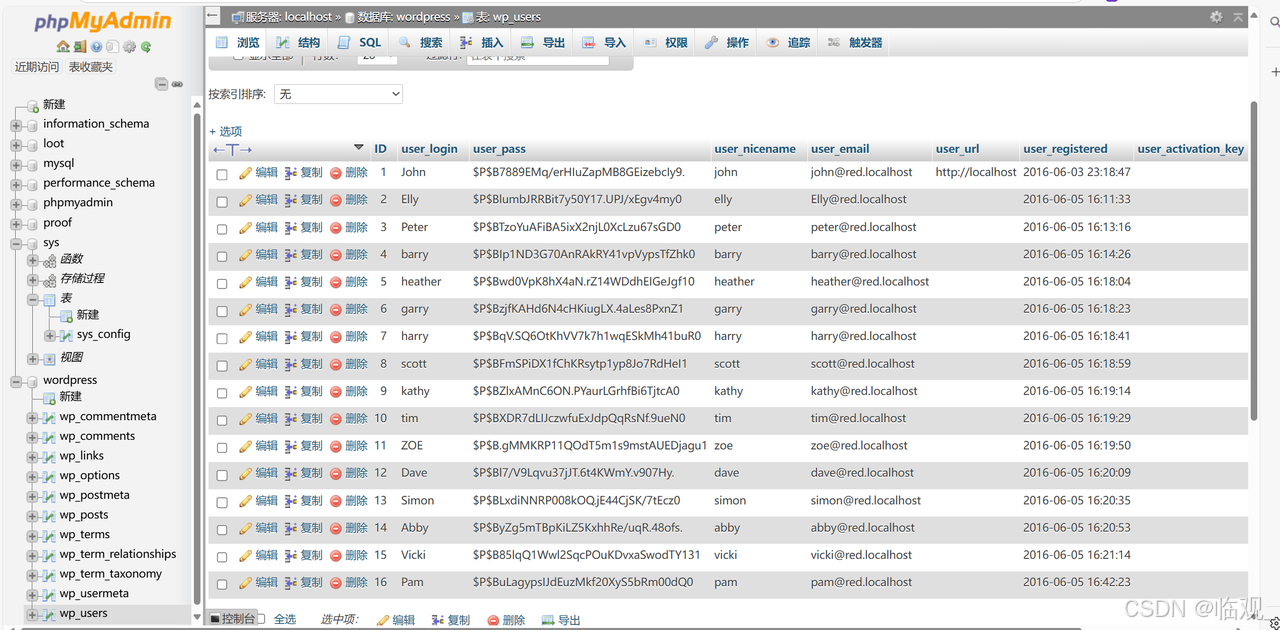This screenshot has width=1280, height=630.
Task: Click bottom bar red delete selected icon
Action: tap(493, 620)
